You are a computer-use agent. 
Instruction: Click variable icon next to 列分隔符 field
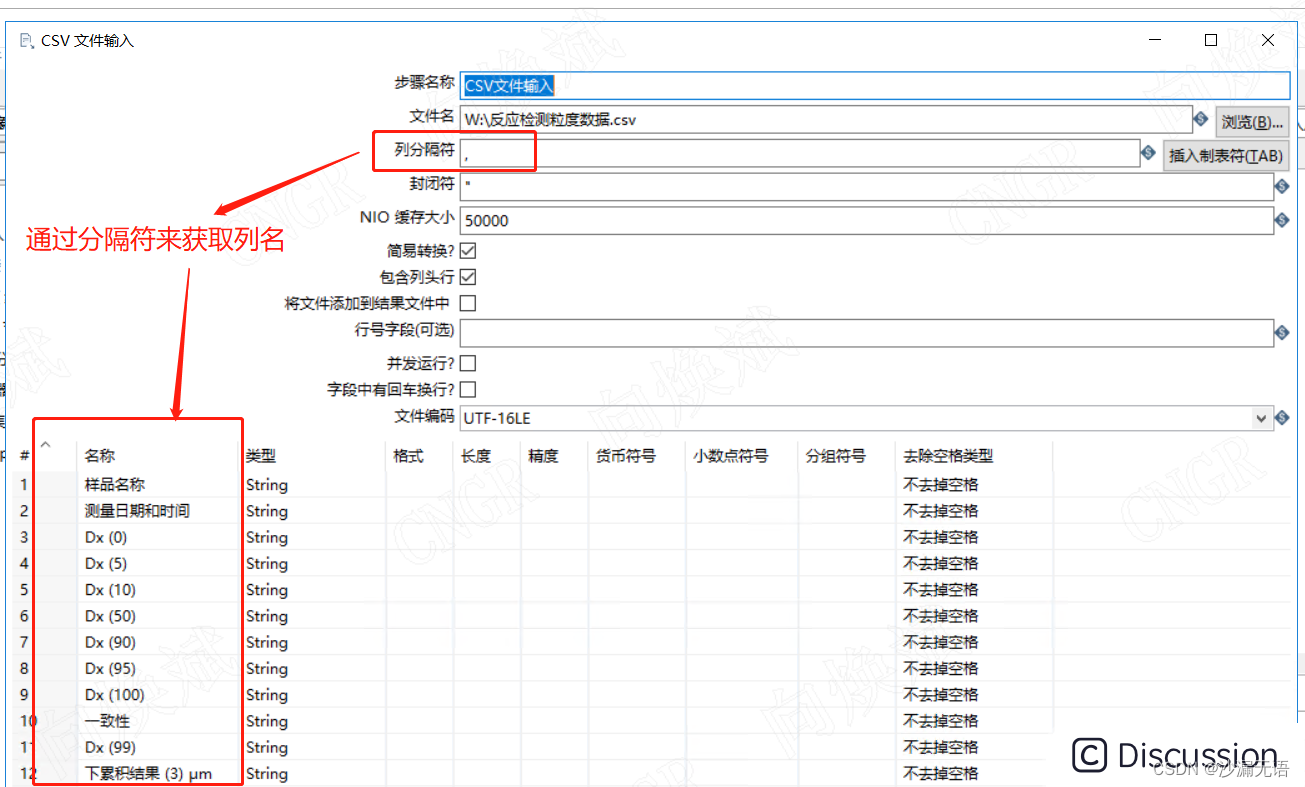point(1148,152)
